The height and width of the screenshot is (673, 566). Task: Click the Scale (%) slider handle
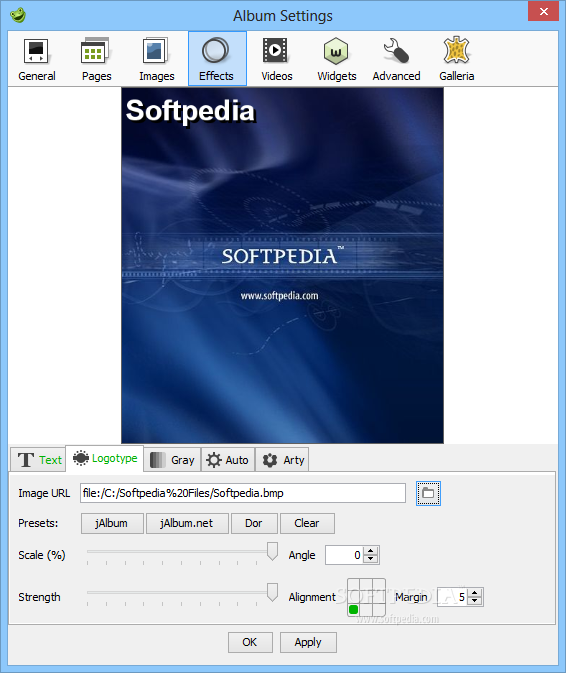point(272,551)
